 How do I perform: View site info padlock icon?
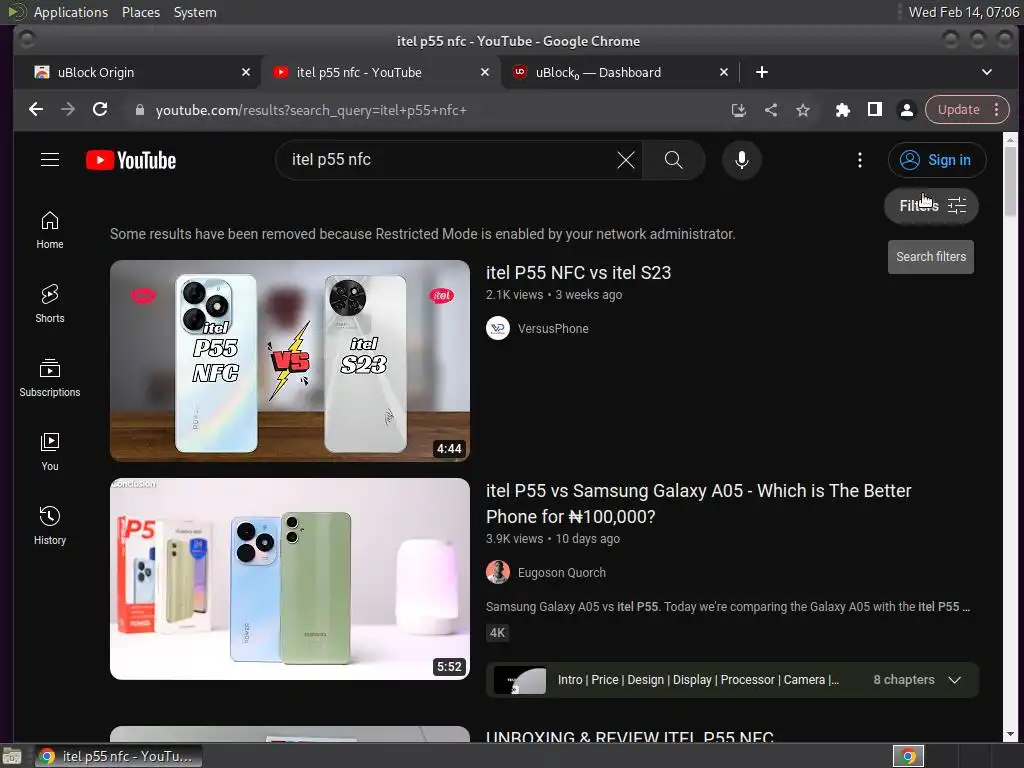[139, 110]
